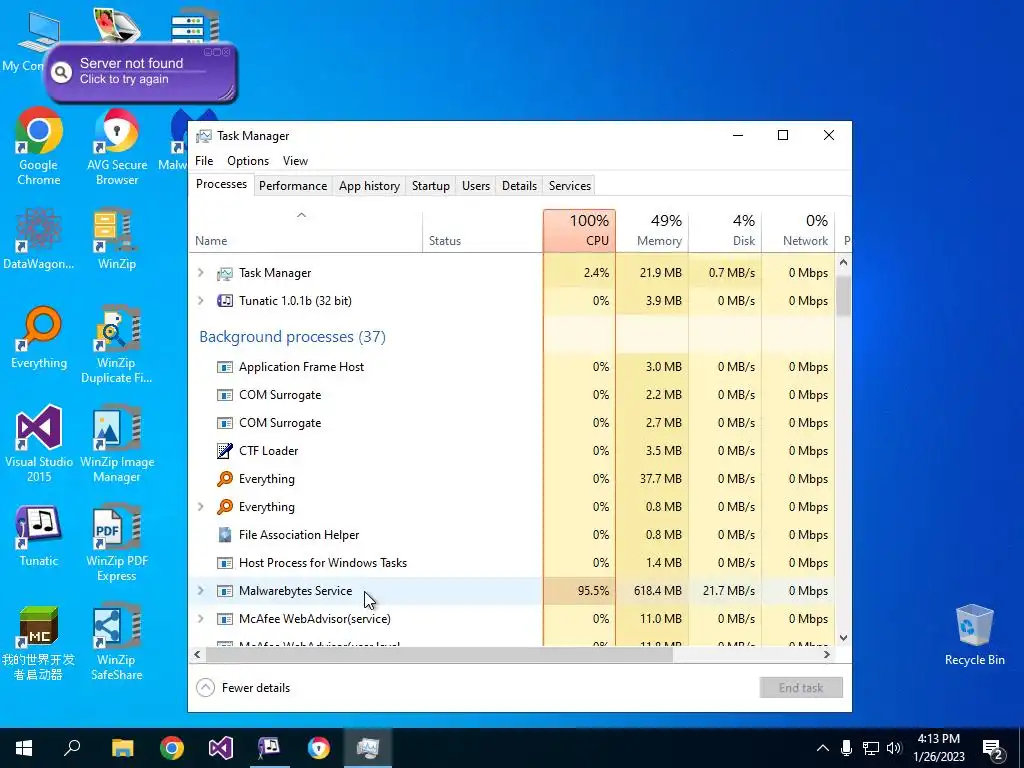Switch to Chrome in the taskbar
The width and height of the screenshot is (1024, 768).
point(172,748)
